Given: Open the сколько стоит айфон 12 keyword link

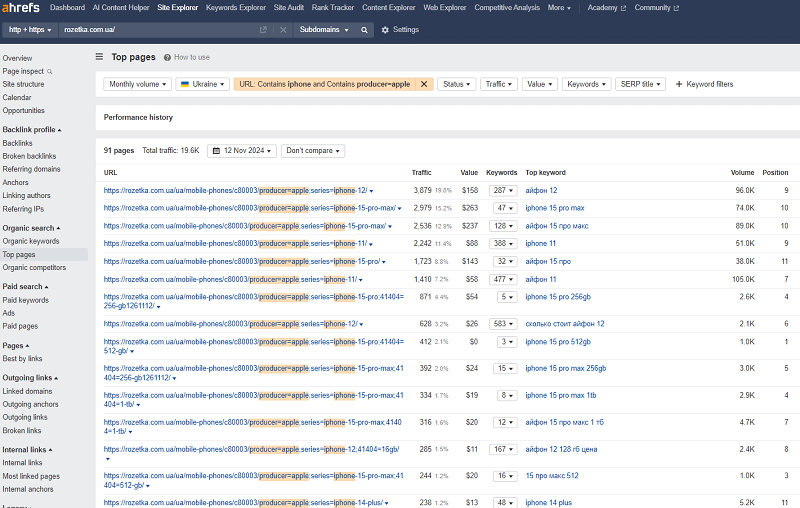Looking at the screenshot, I should pos(565,324).
